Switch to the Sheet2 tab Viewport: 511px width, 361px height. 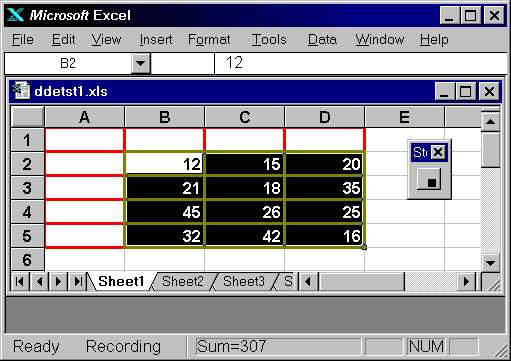click(183, 282)
